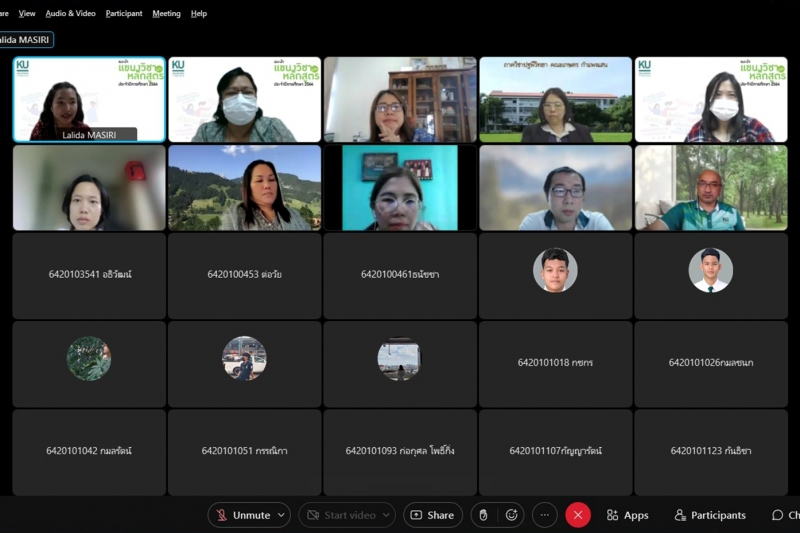Open the Chat panel icon

coord(778,515)
